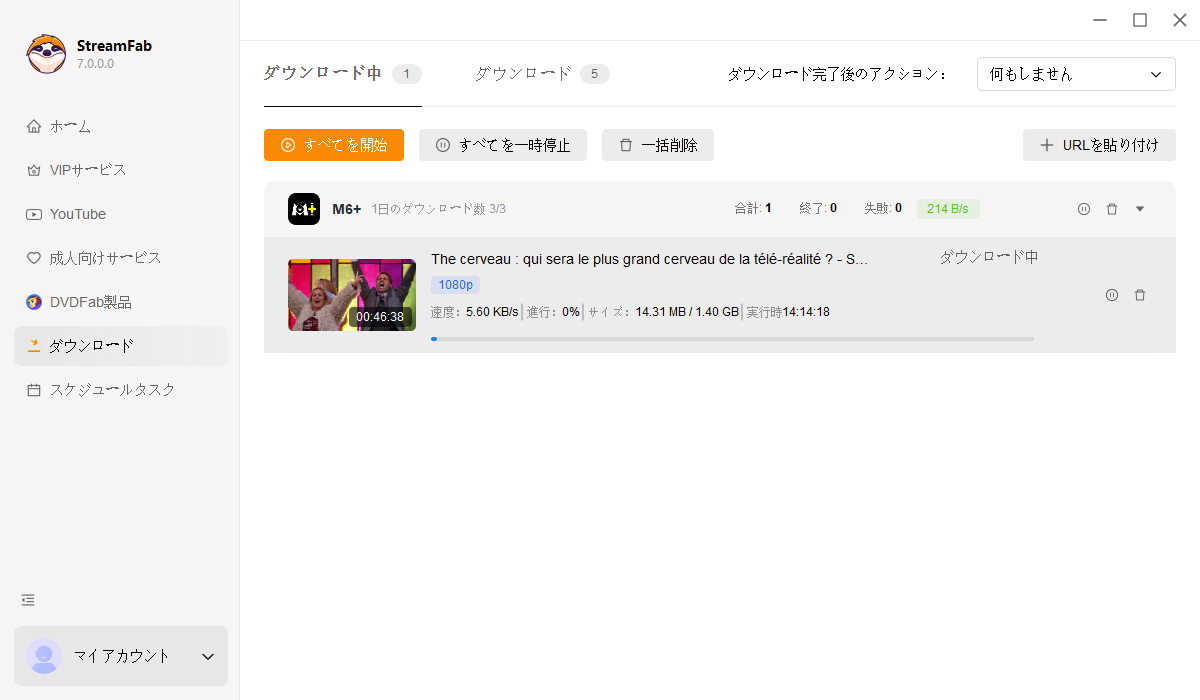This screenshot has width=1200, height=700.
Task: Pause the The cerveau video download
Action: click(1112, 295)
